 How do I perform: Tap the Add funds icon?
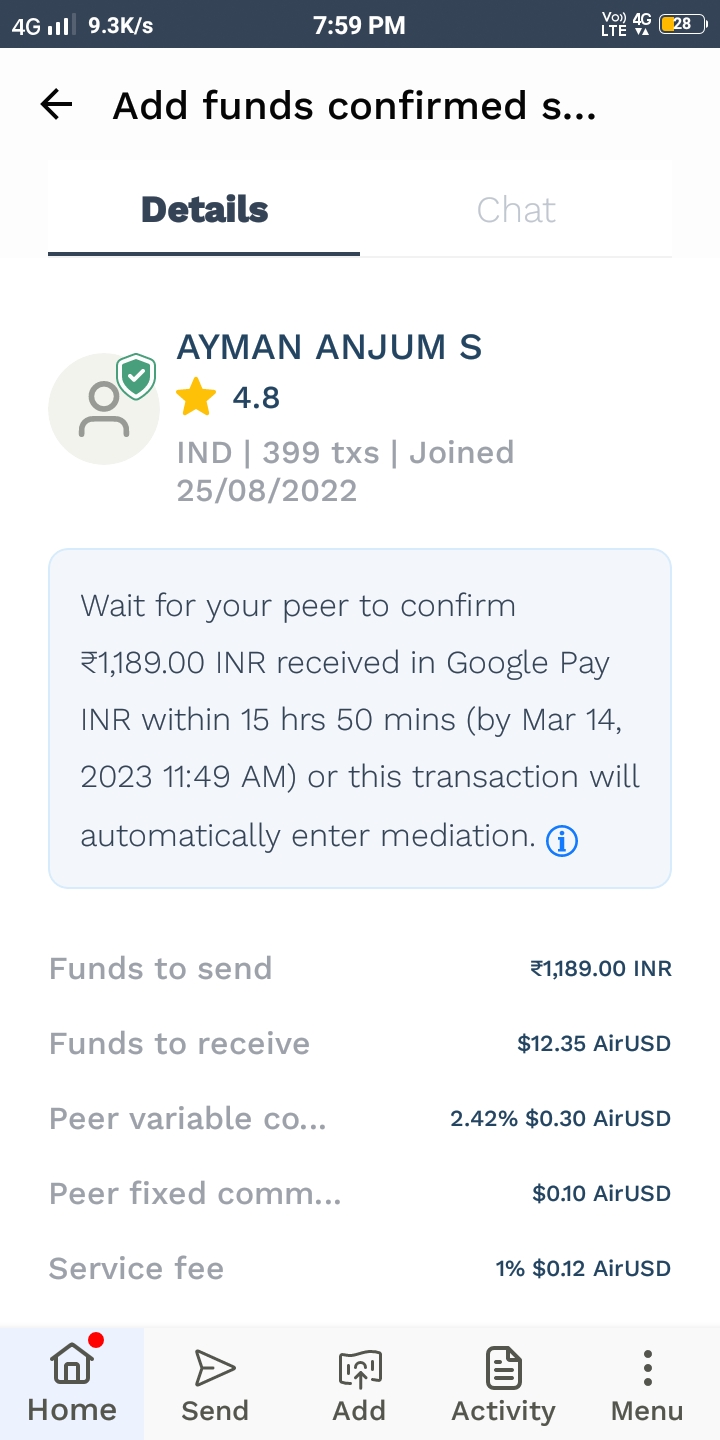click(x=359, y=1369)
